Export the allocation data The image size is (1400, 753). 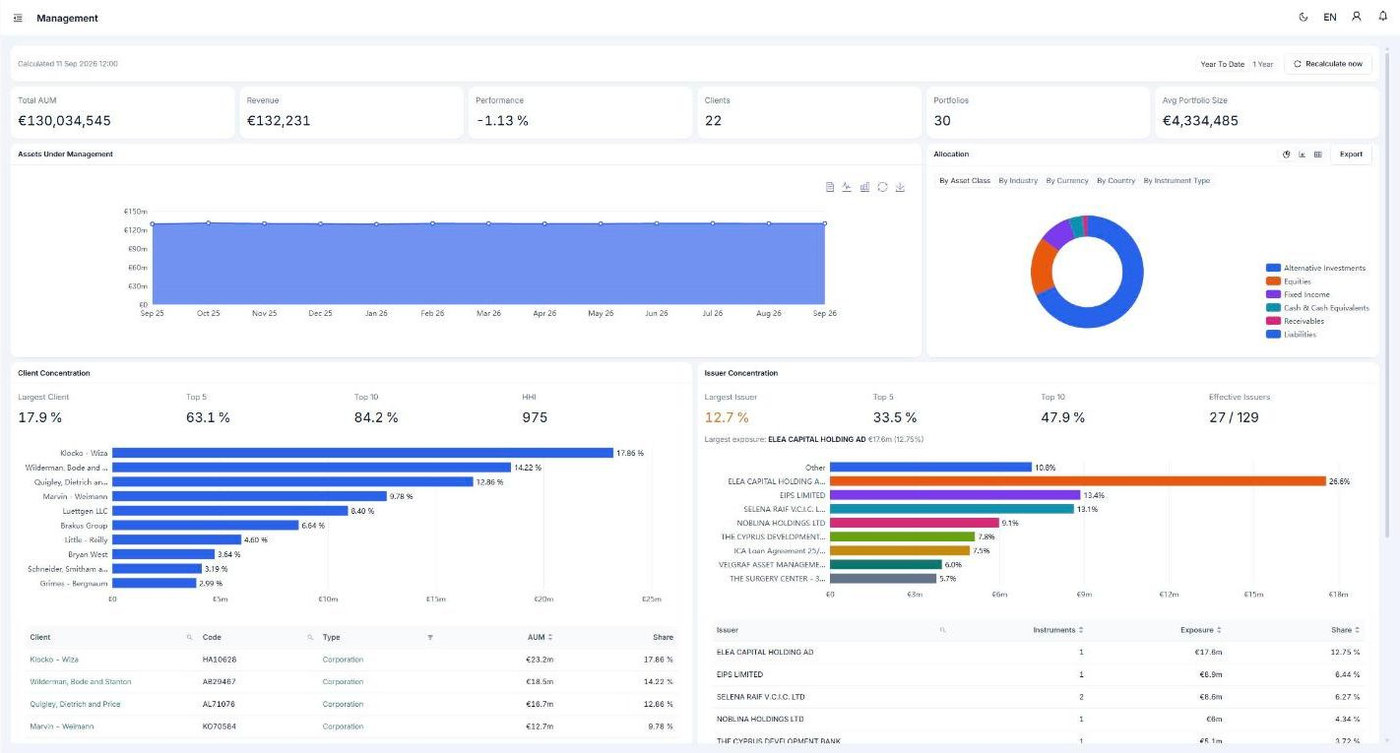(1351, 154)
